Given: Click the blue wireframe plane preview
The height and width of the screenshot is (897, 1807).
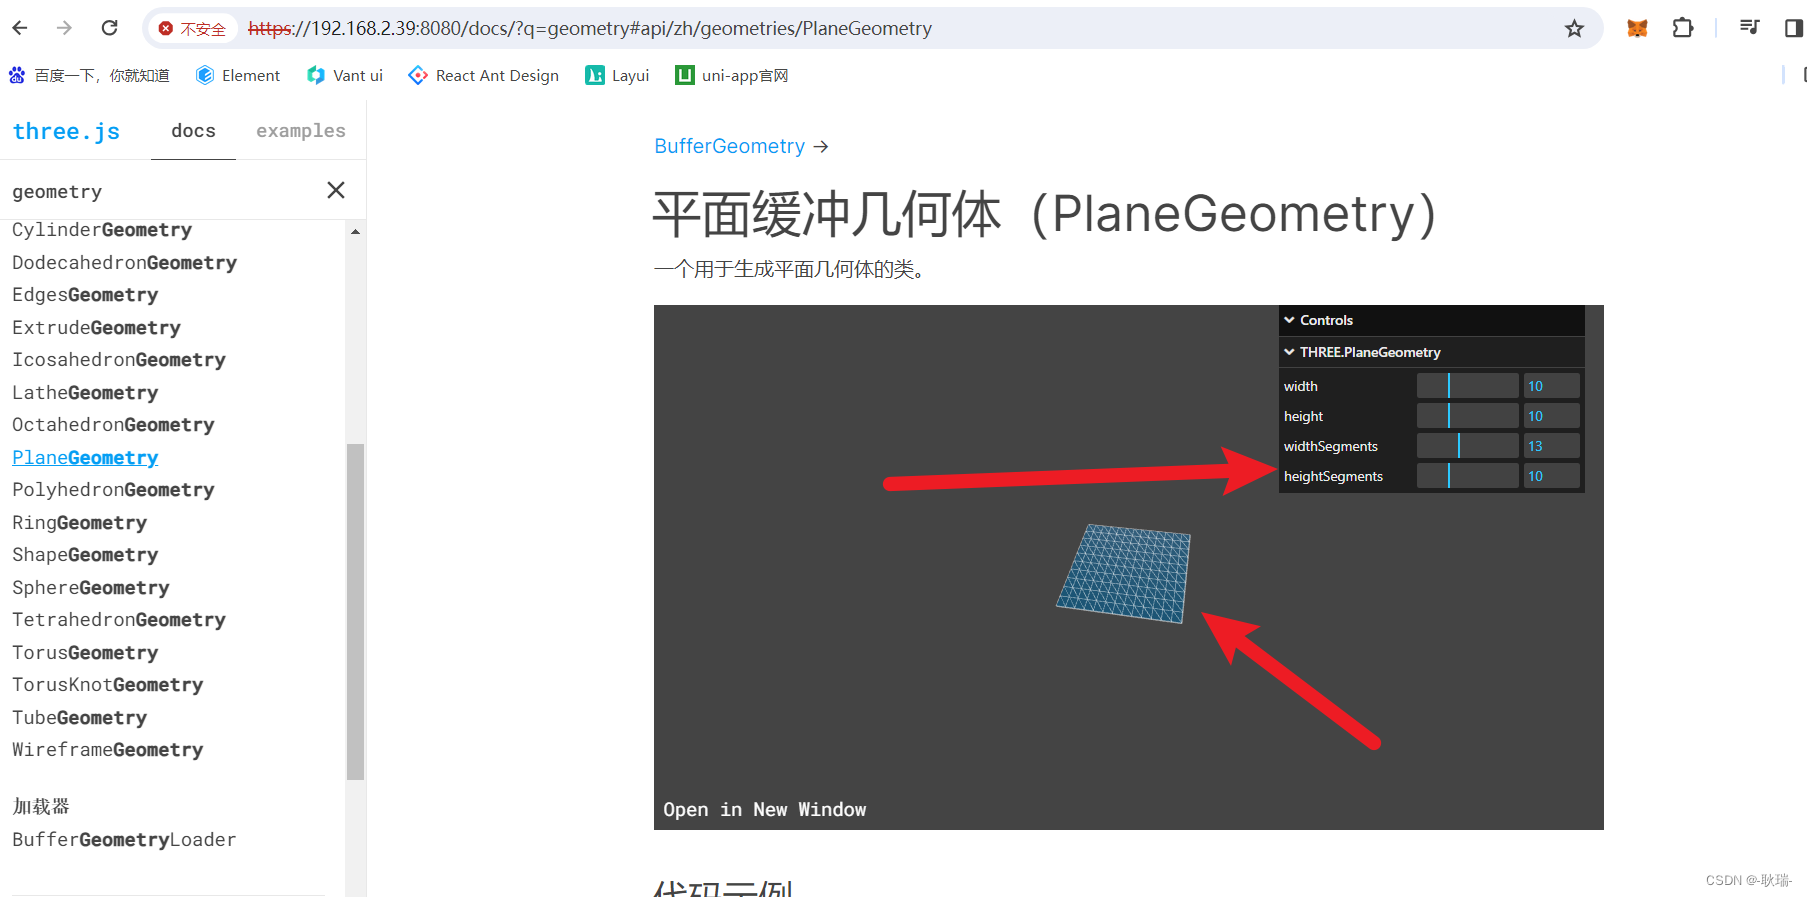Looking at the screenshot, I should (x=1124, y=573).
